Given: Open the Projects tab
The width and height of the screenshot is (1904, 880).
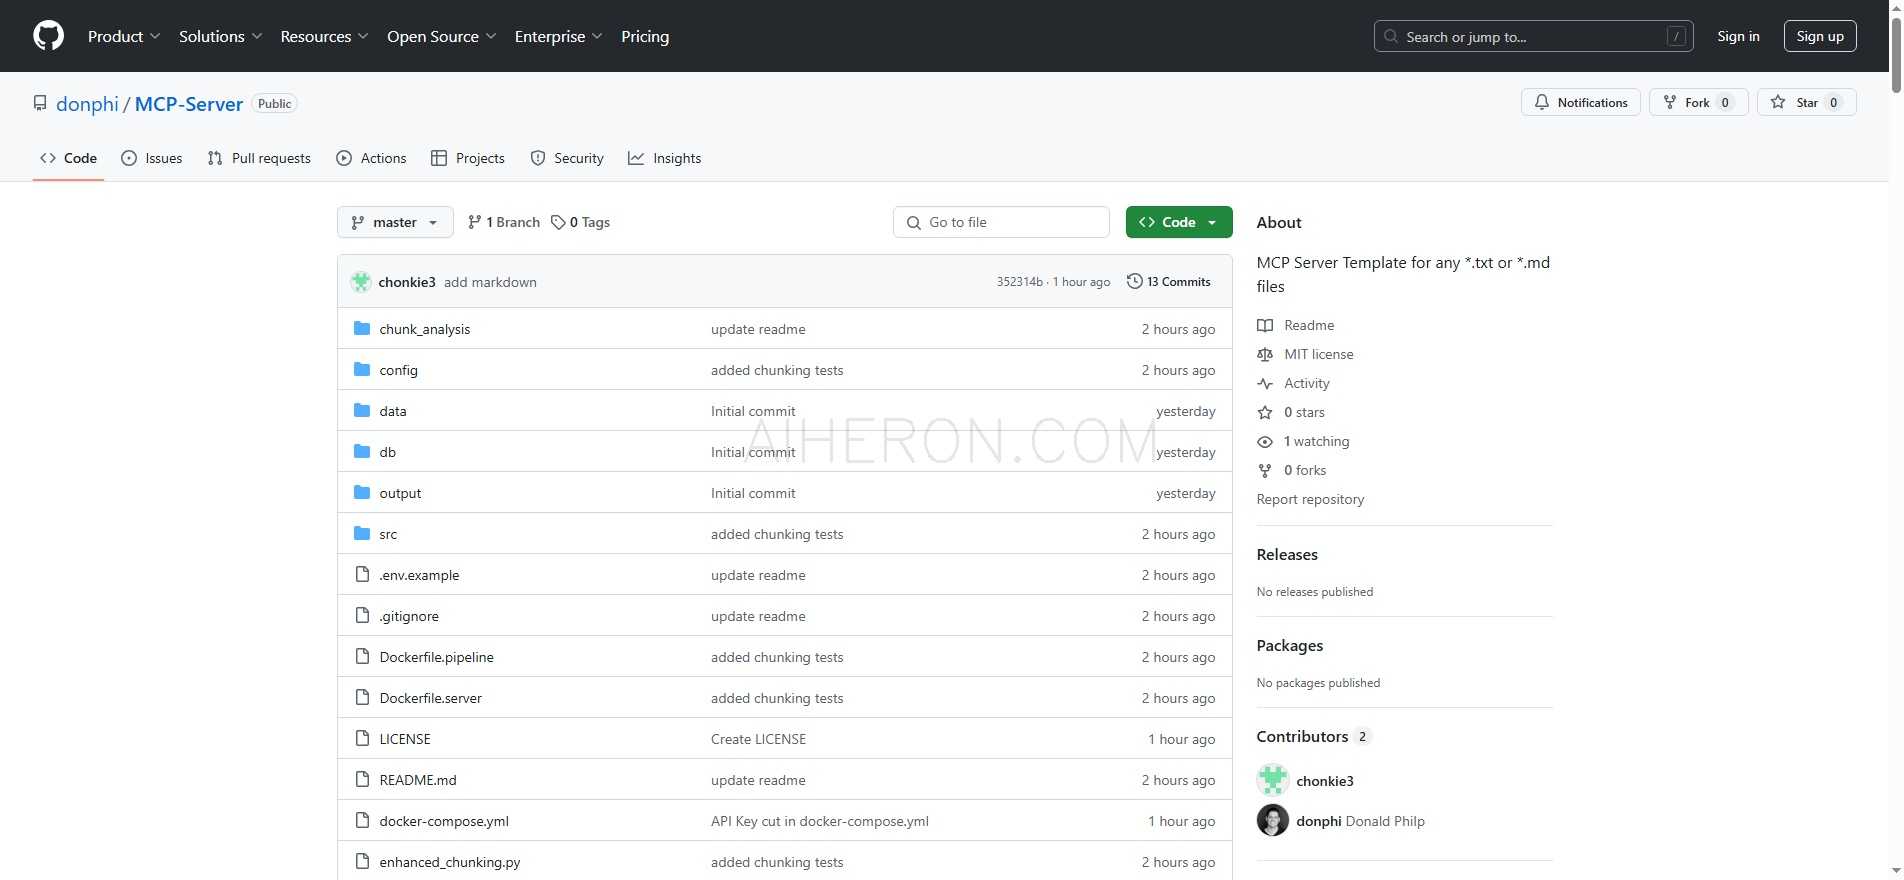Looking at the screenshot, I should (467, 158).
